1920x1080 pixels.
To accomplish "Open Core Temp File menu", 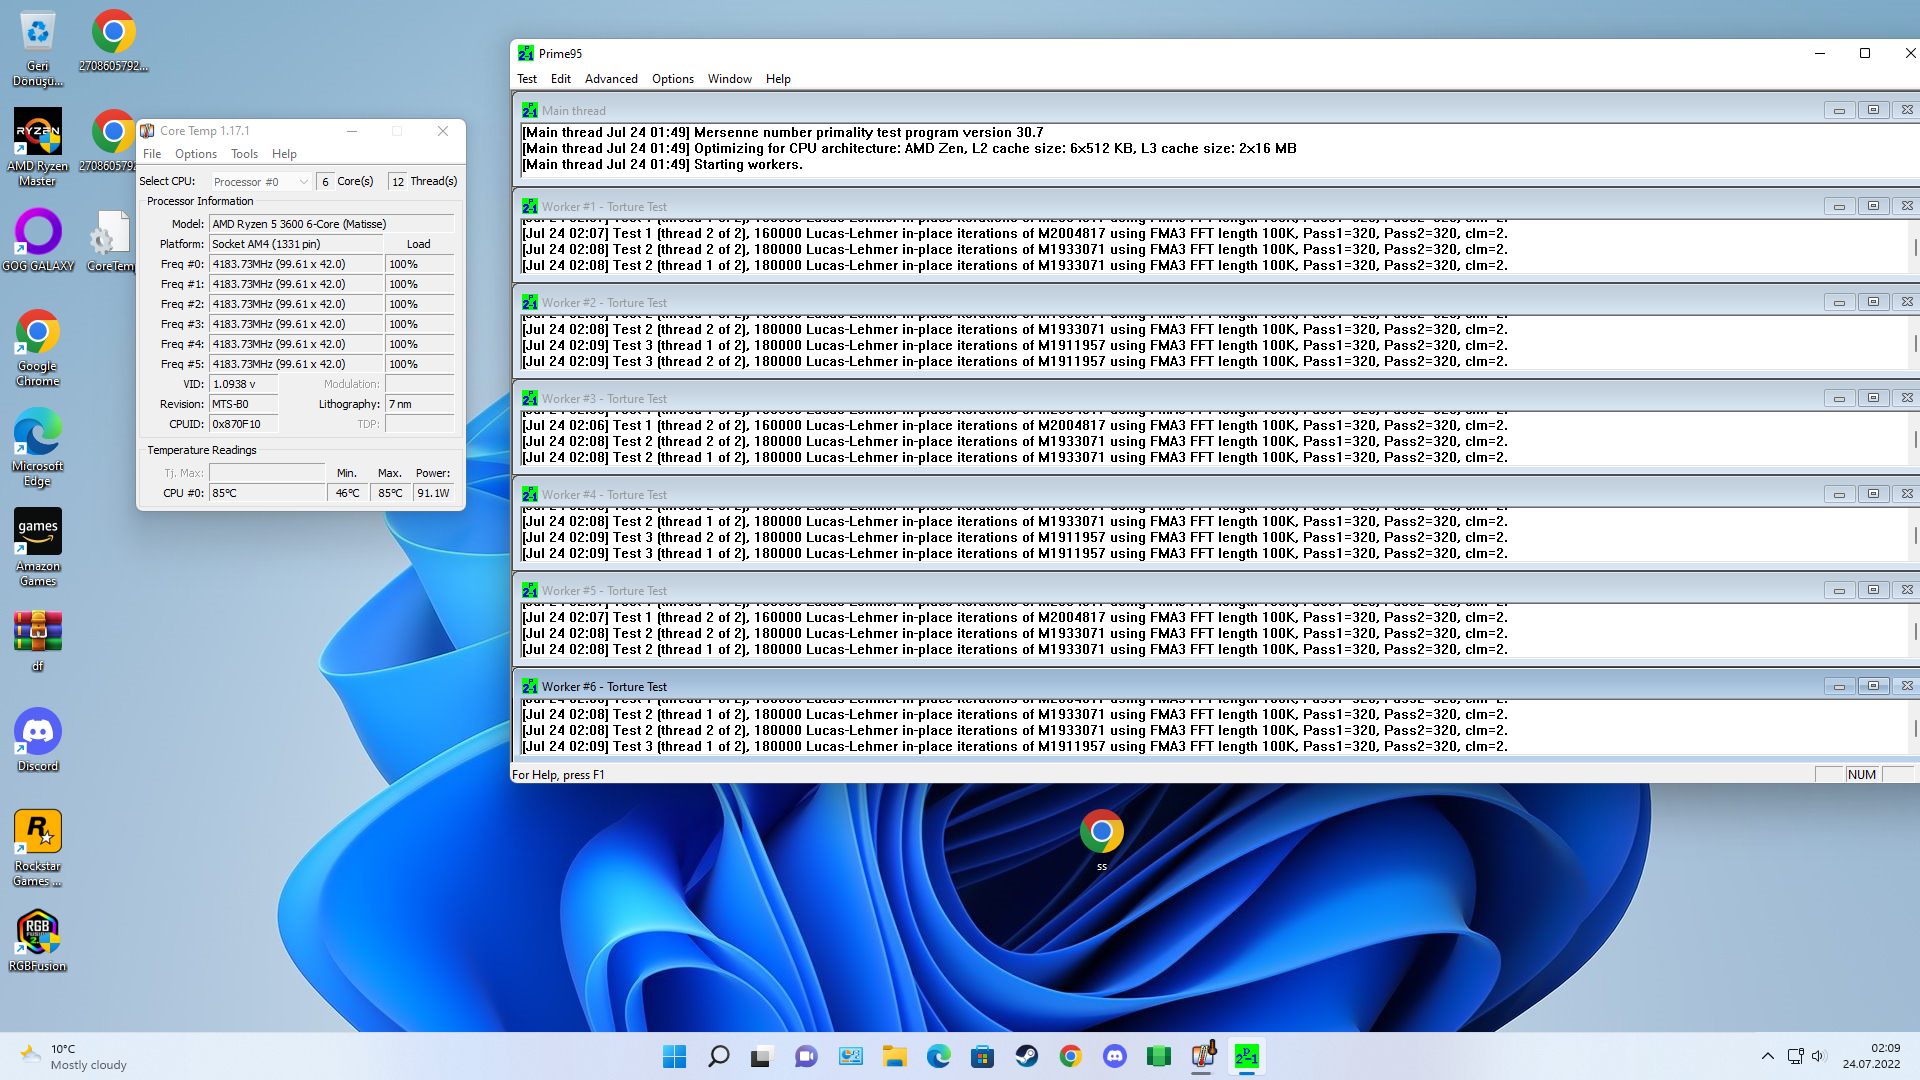I will click(x=152, y=154).
